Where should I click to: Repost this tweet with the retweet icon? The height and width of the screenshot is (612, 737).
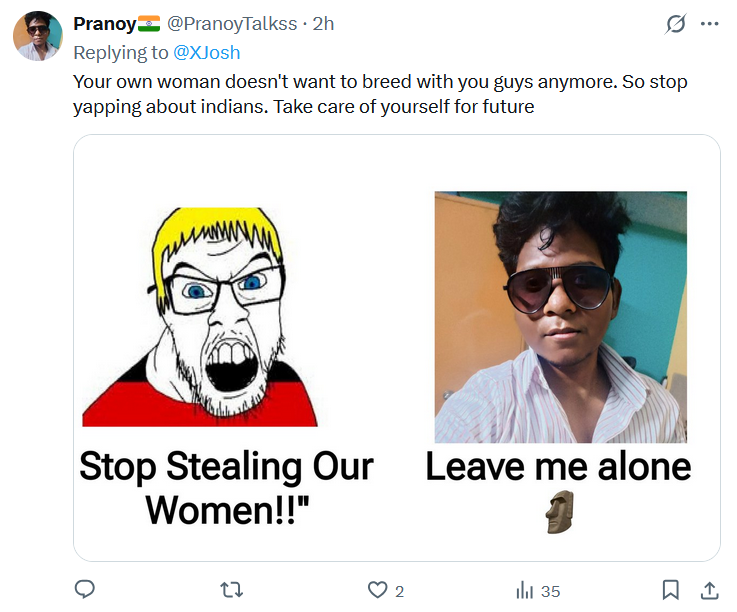point(231,590)
